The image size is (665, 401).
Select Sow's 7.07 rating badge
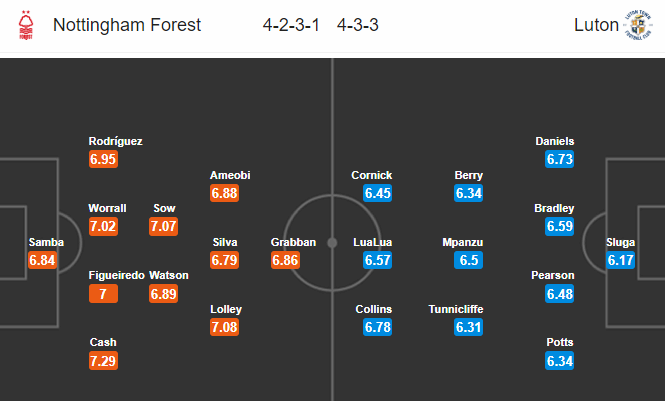(164, 226)
